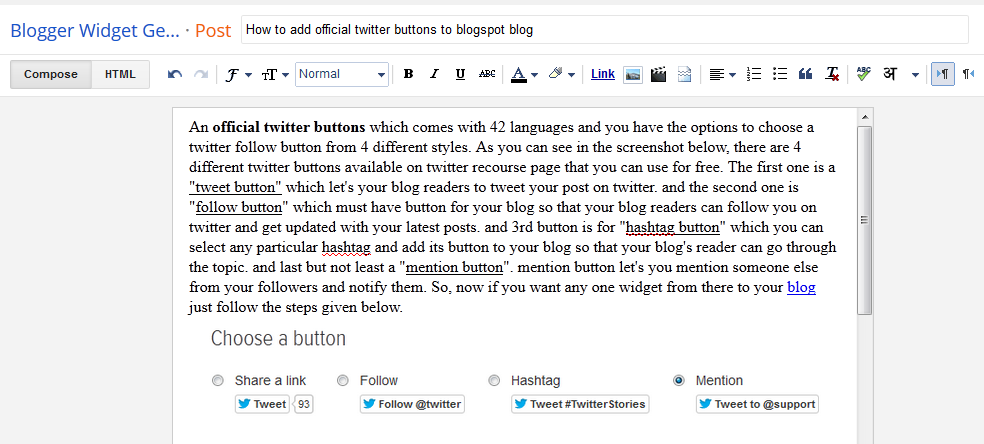Click the Remove formatting icon
This screenshot has width=984, height=444.
tap(832, 74)
